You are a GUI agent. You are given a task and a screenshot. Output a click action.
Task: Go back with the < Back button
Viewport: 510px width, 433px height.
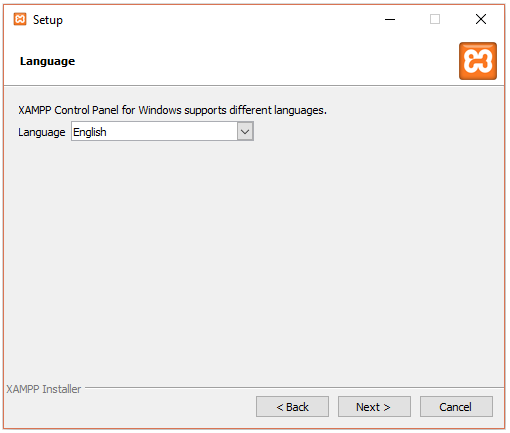tap(292, 407)
